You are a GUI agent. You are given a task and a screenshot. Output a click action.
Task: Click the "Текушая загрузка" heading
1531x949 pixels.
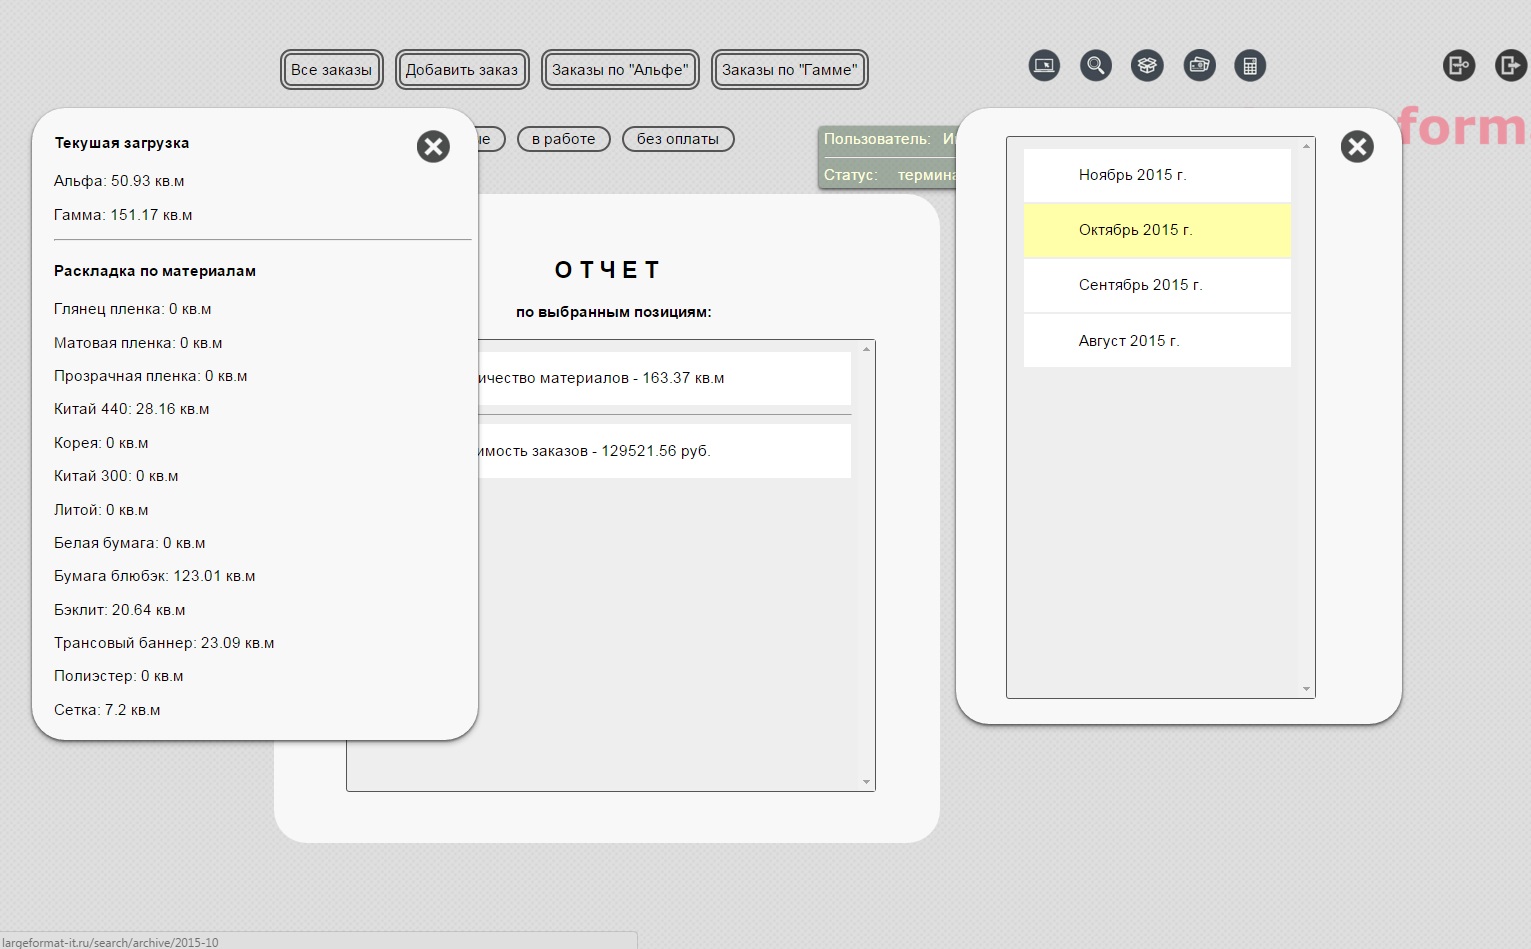pos(122,143)
